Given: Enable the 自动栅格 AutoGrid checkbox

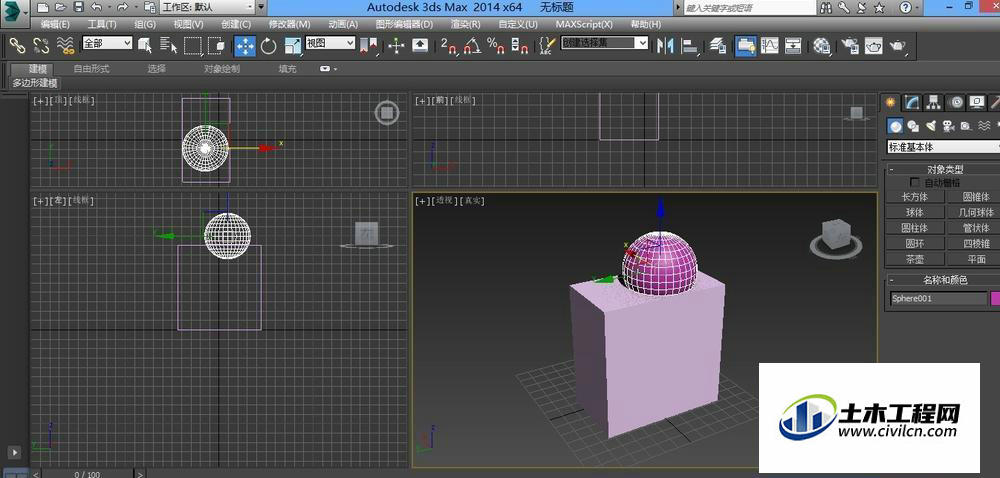Looking at the screenshot, I should click(915, 182).
